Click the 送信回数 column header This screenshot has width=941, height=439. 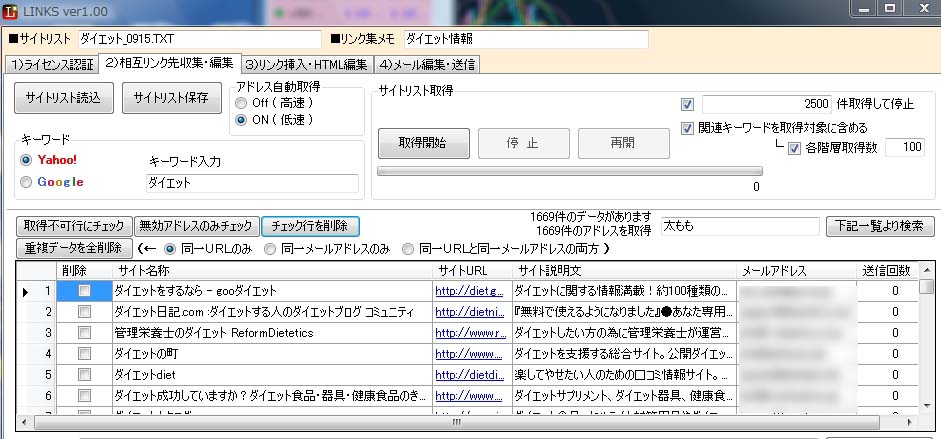tap(888, 271)
